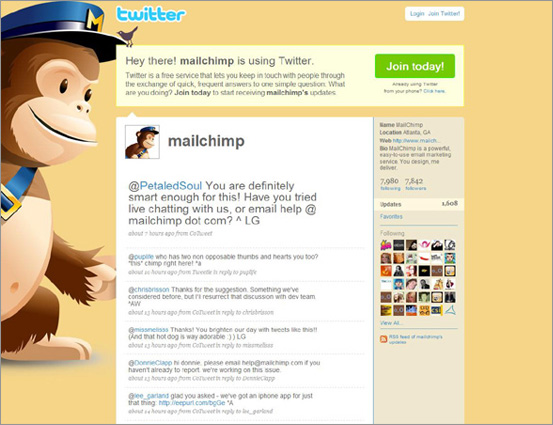Click the Login link
Image resolution: width=553 pixels, height=425 pixels.
(x=417, y=14)
